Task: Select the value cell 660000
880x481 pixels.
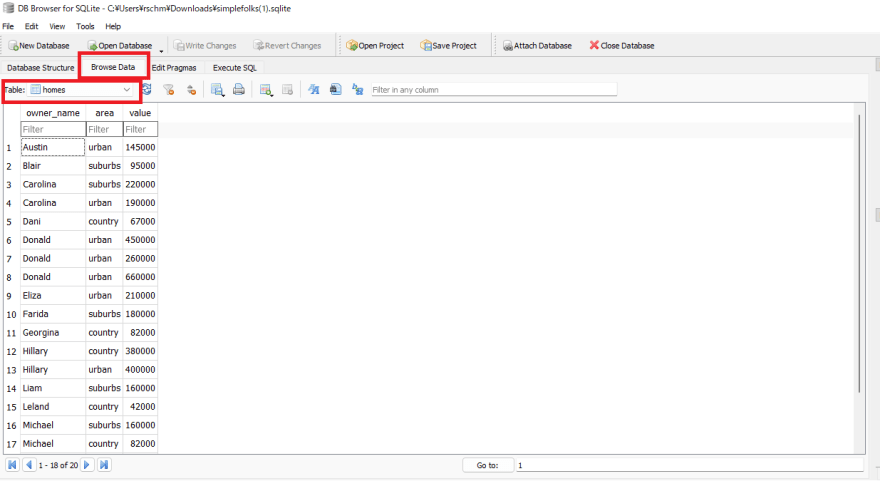Action: 140,277
